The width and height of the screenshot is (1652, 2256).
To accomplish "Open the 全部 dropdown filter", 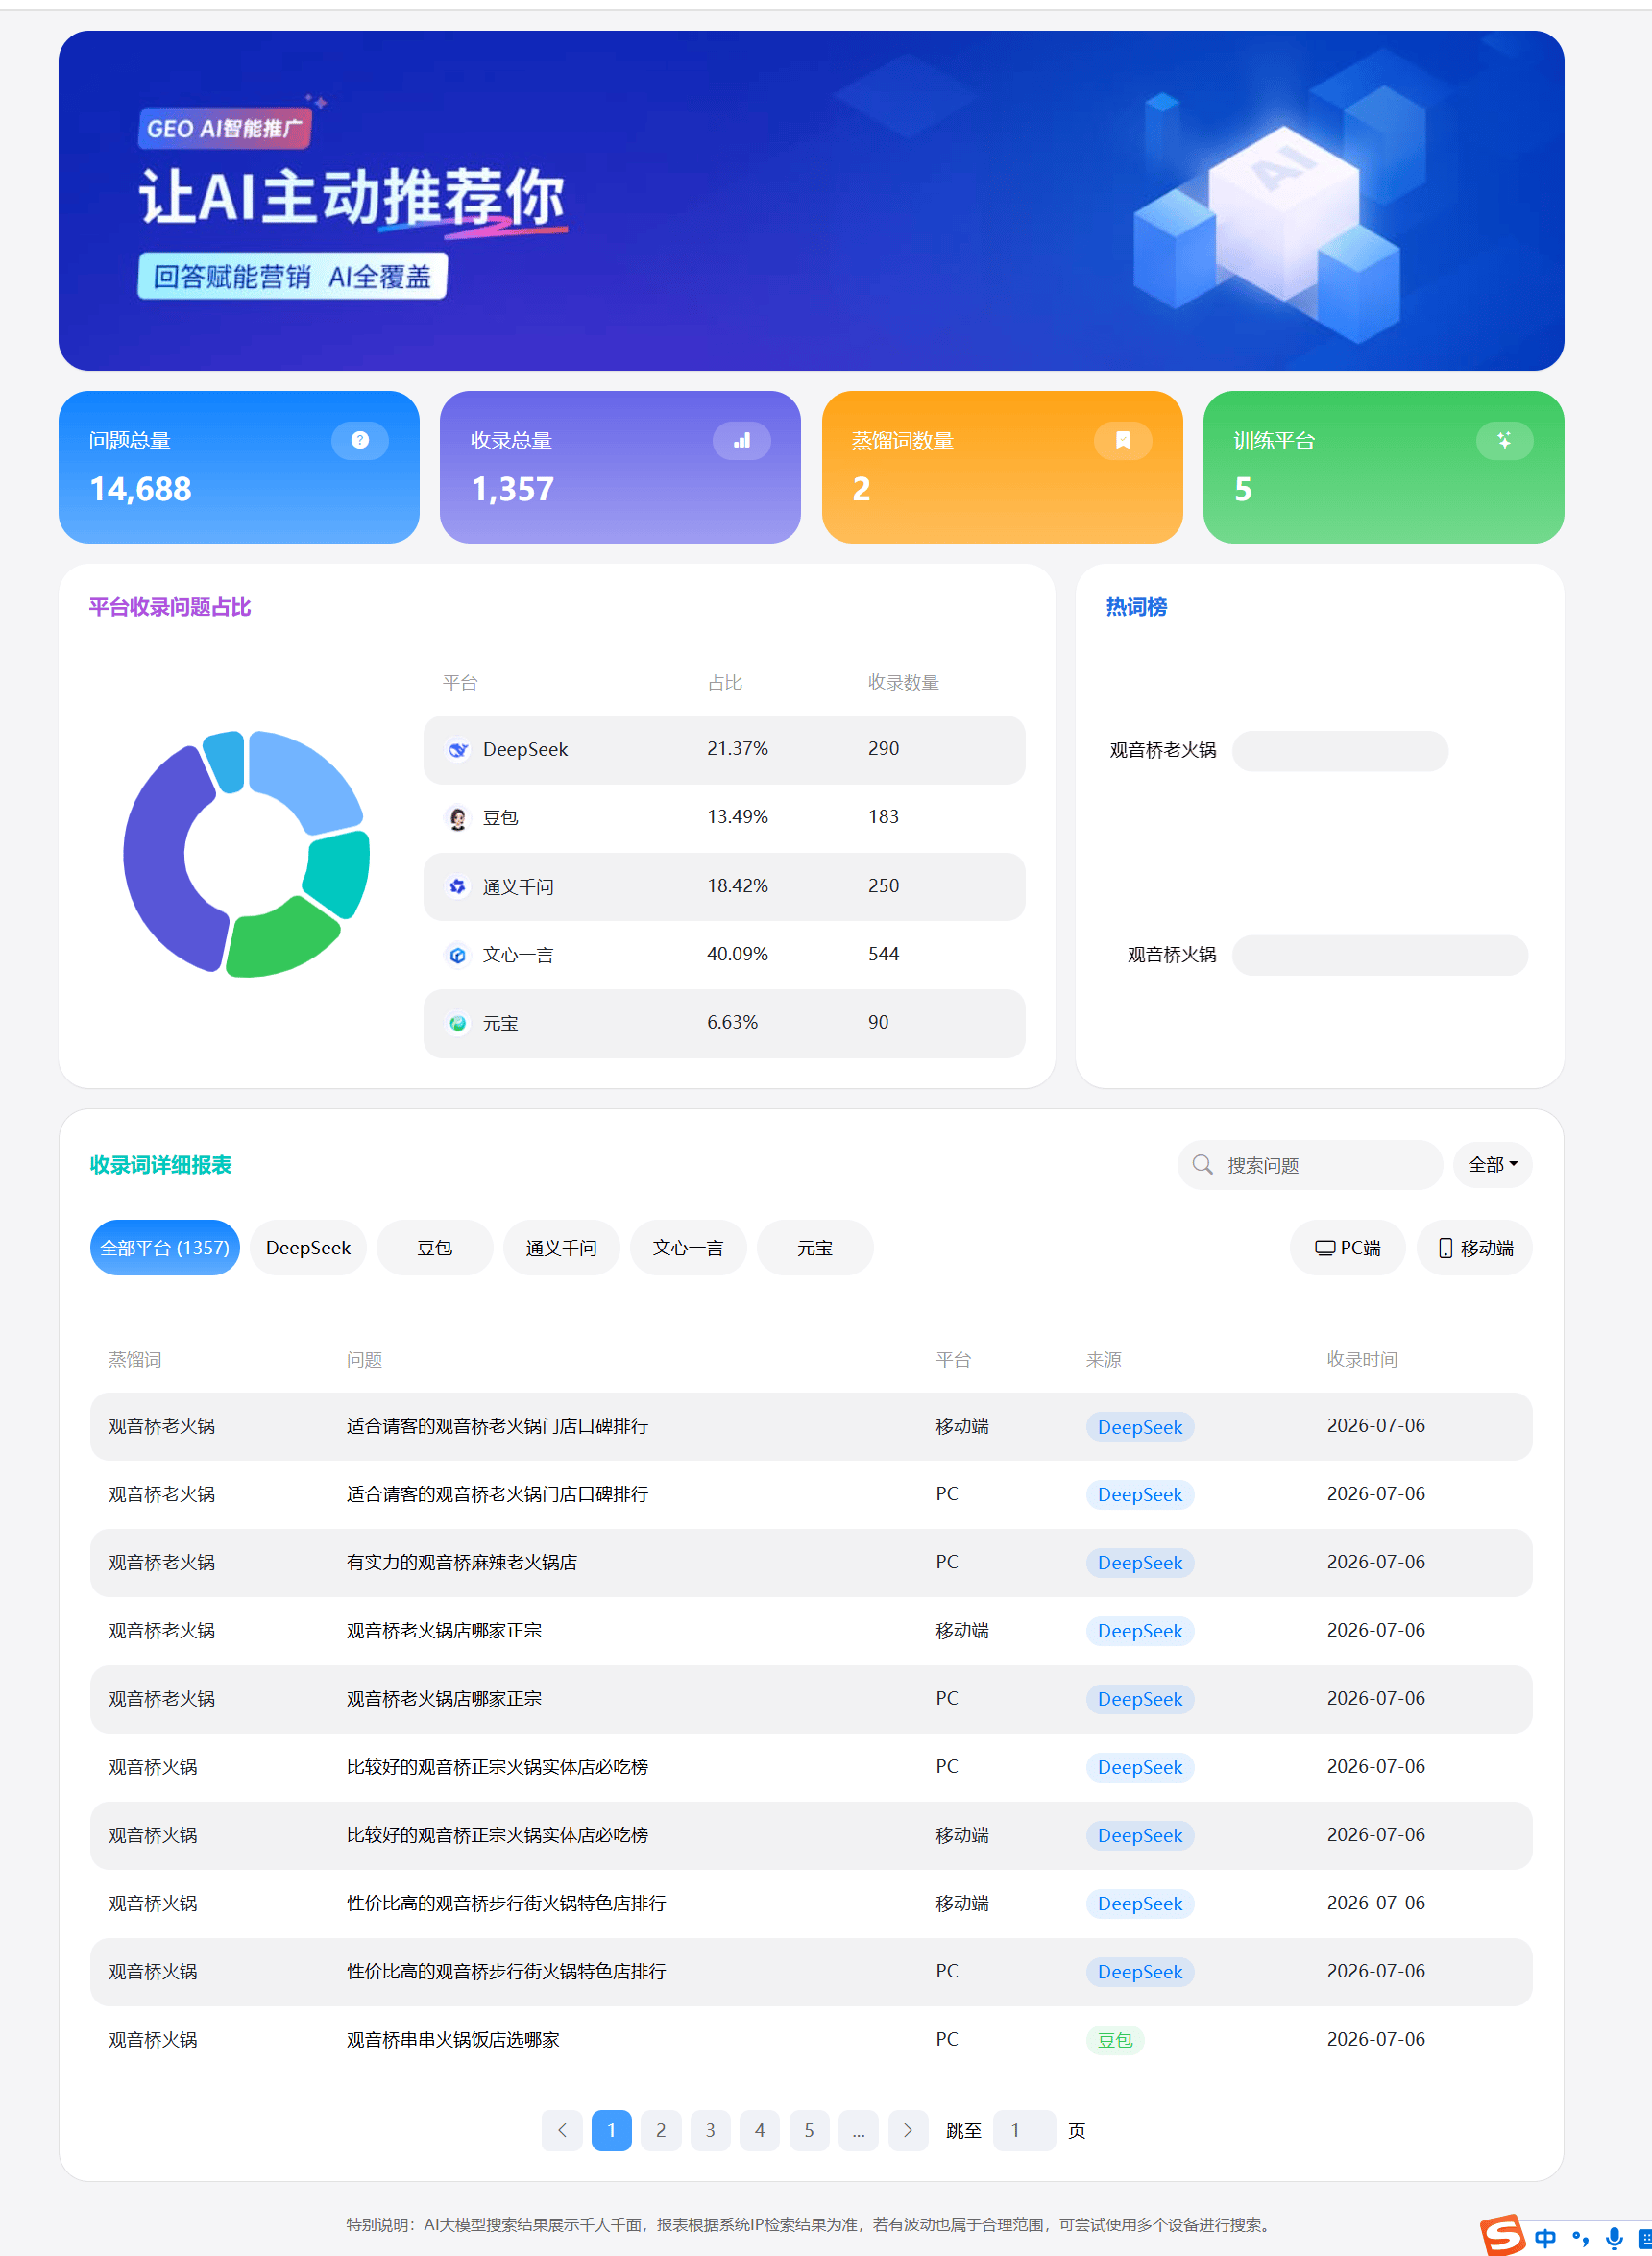I will coord(1492,1164).
